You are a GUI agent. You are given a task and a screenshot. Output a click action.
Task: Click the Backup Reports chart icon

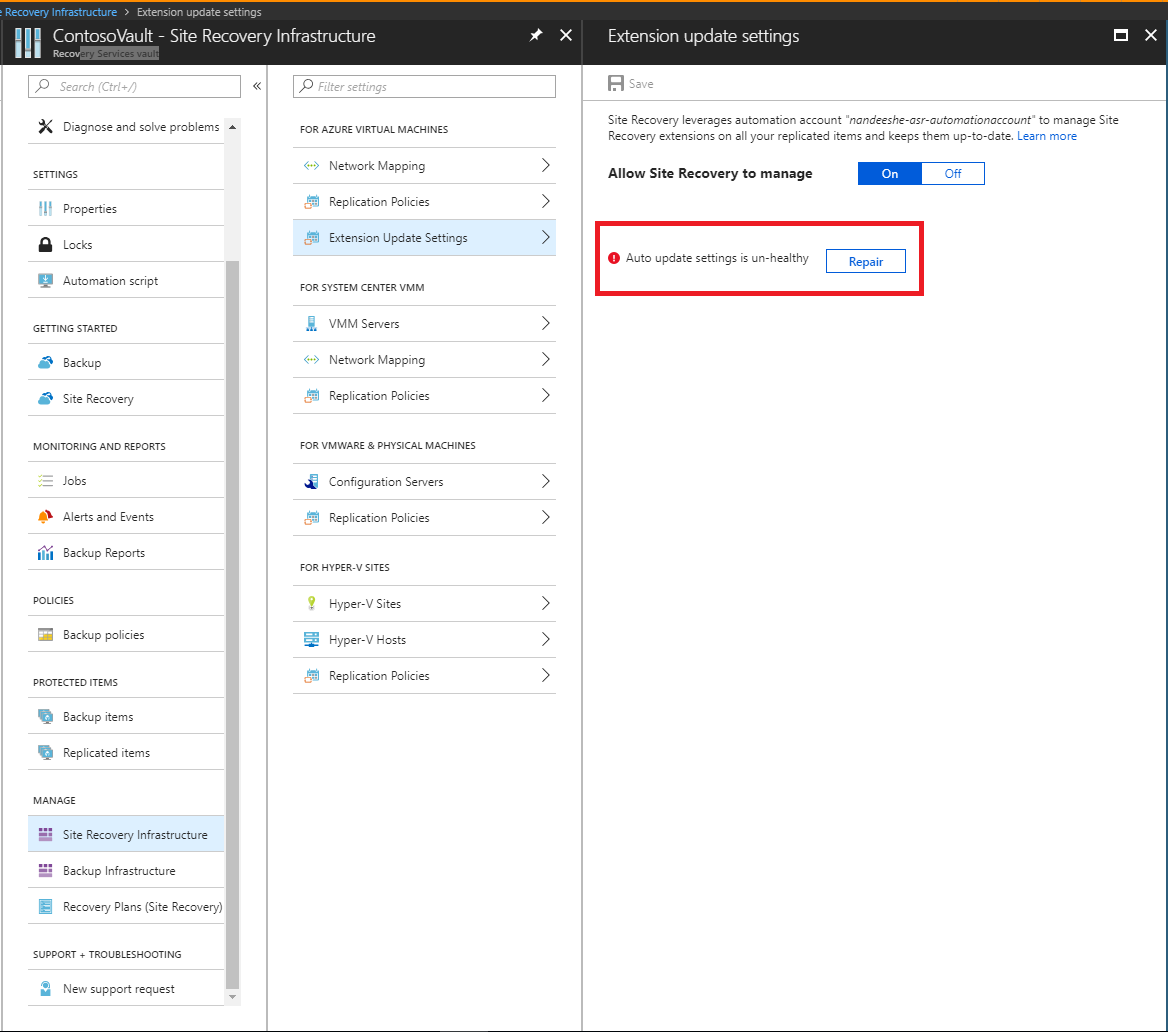[45, 552]
